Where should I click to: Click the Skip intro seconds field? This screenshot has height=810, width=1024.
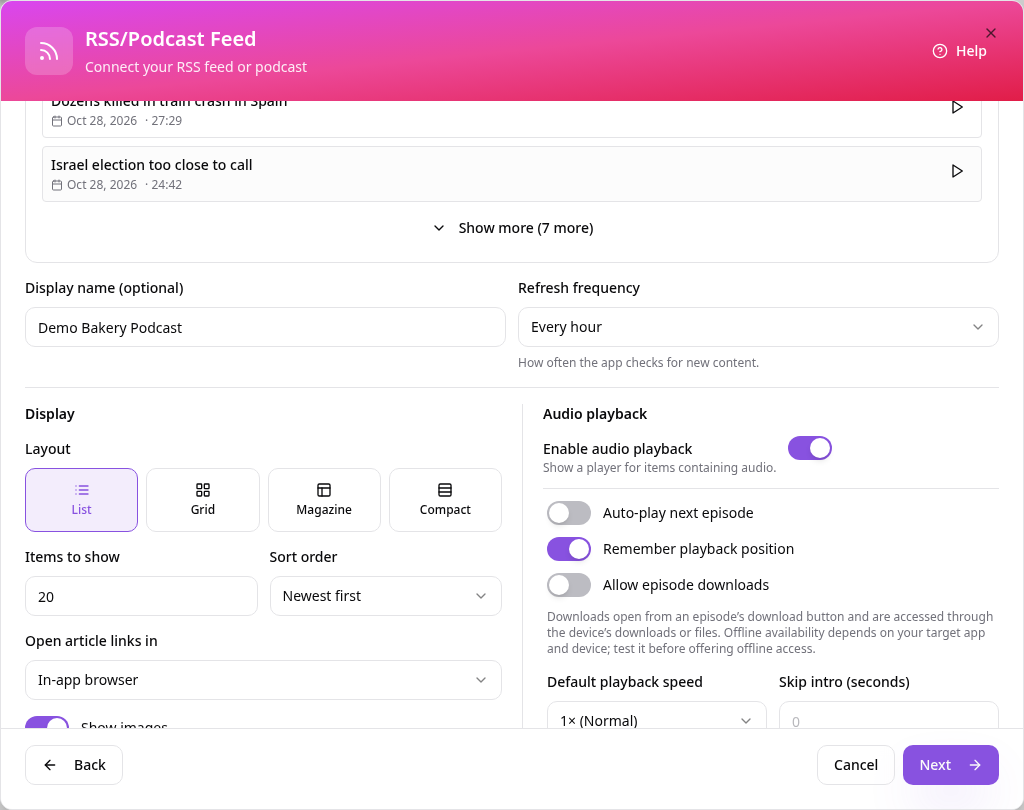pos(888,715)
